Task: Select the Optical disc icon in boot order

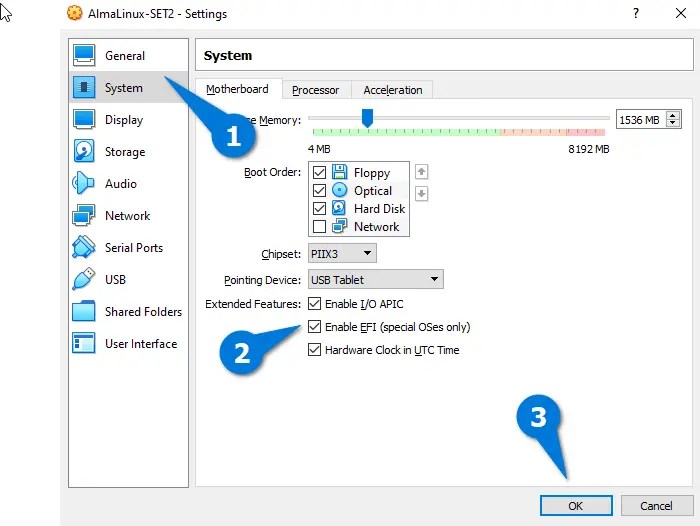Action: [x=340, y=190]
